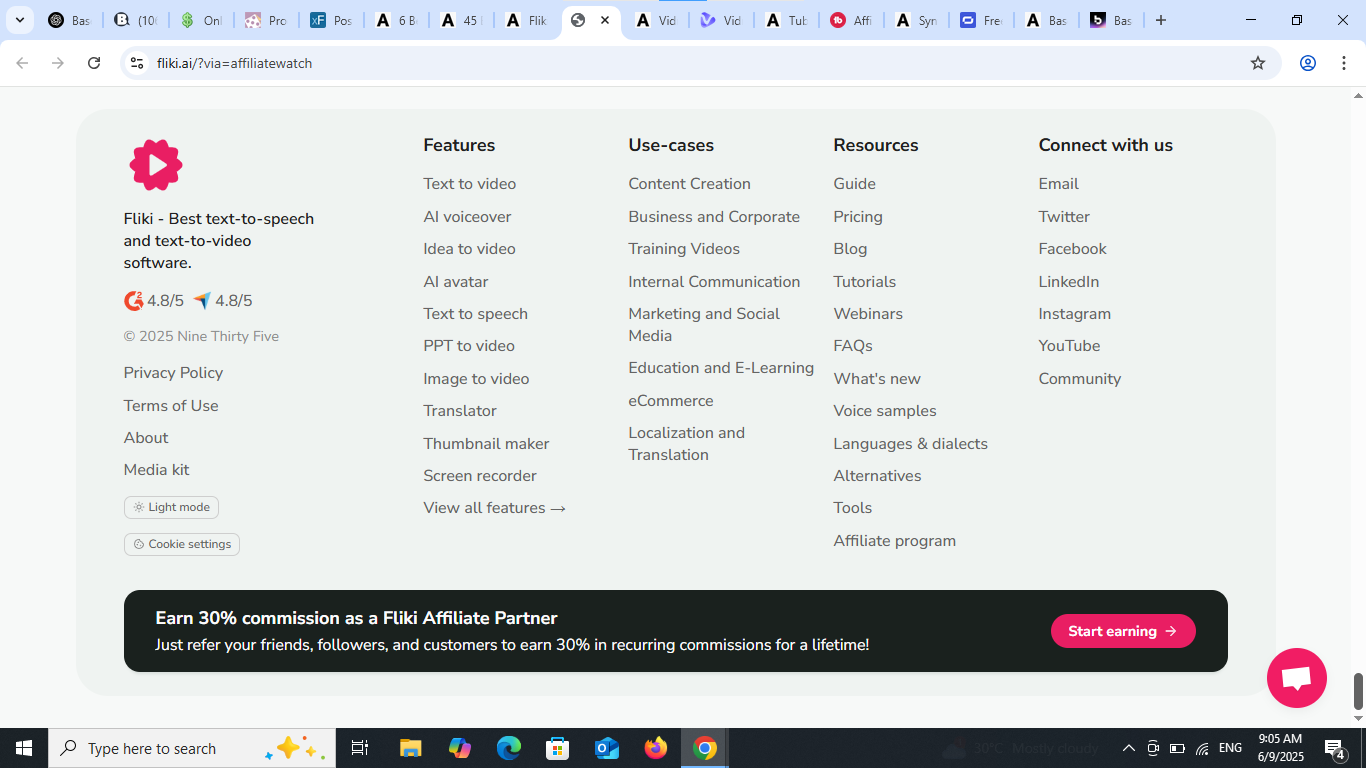Screen dimensions: 1366x768
Task: Open the Community link
Action: (x=1080, y=379)
